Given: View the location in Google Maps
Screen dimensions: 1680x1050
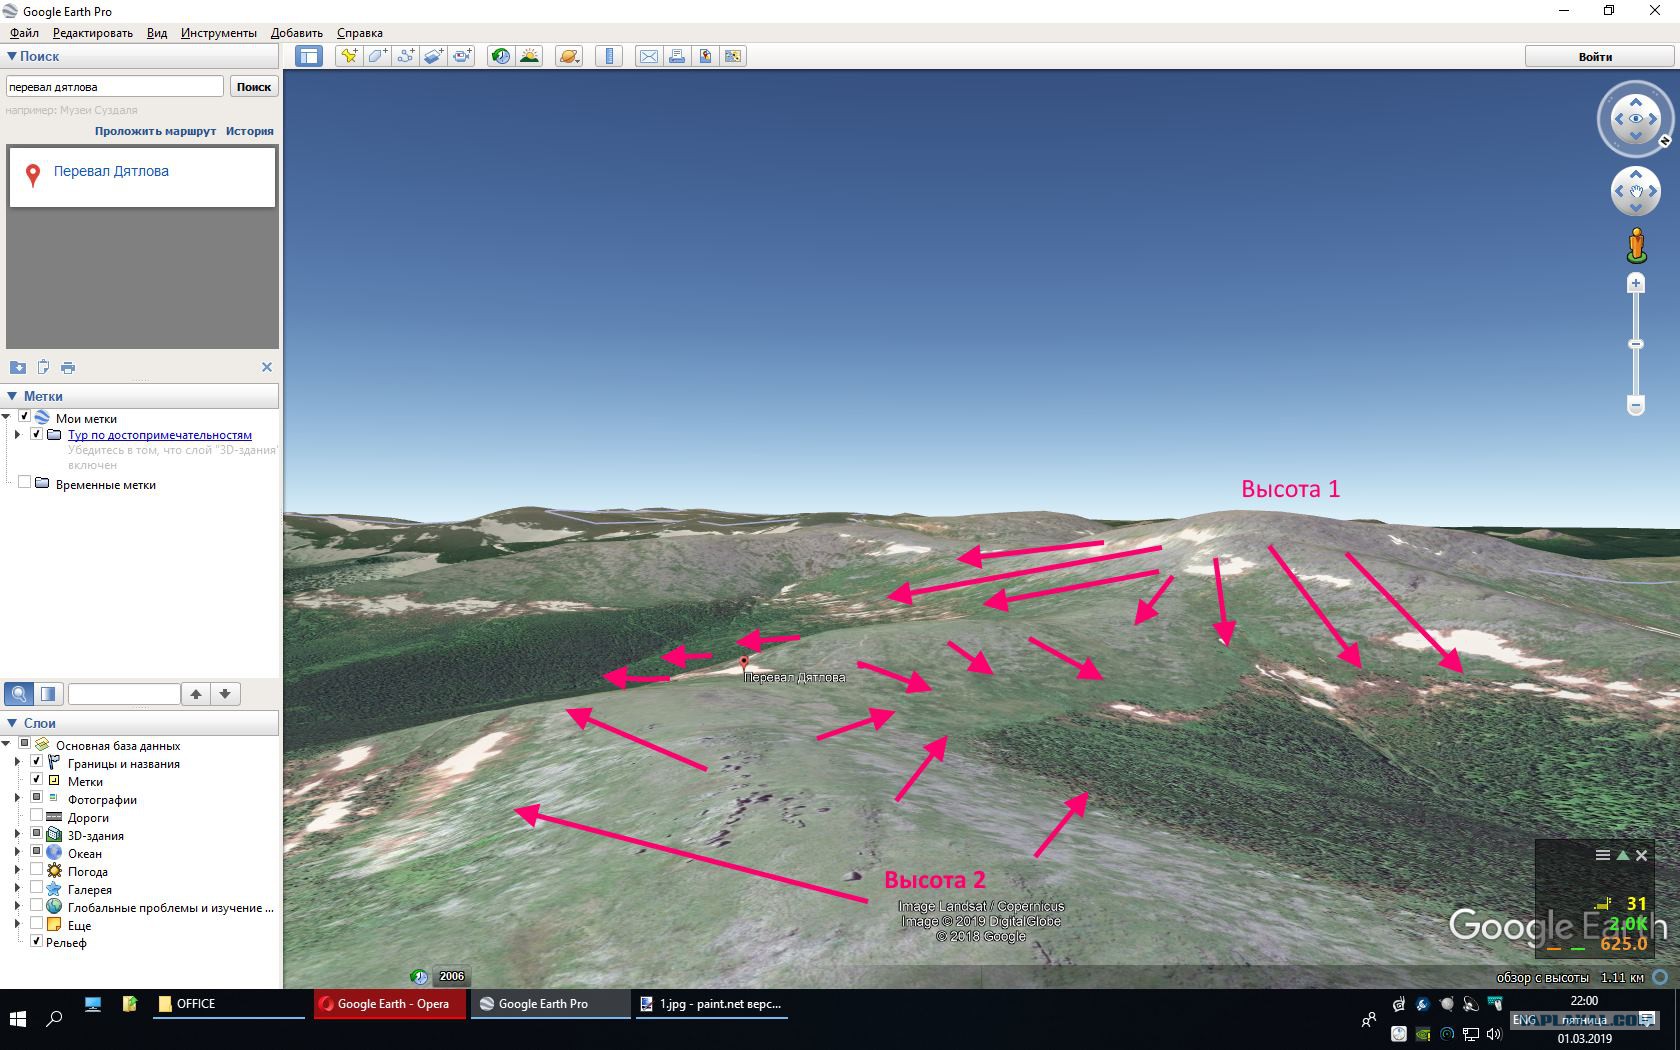Looking at the screenshot, I should 733,56.
